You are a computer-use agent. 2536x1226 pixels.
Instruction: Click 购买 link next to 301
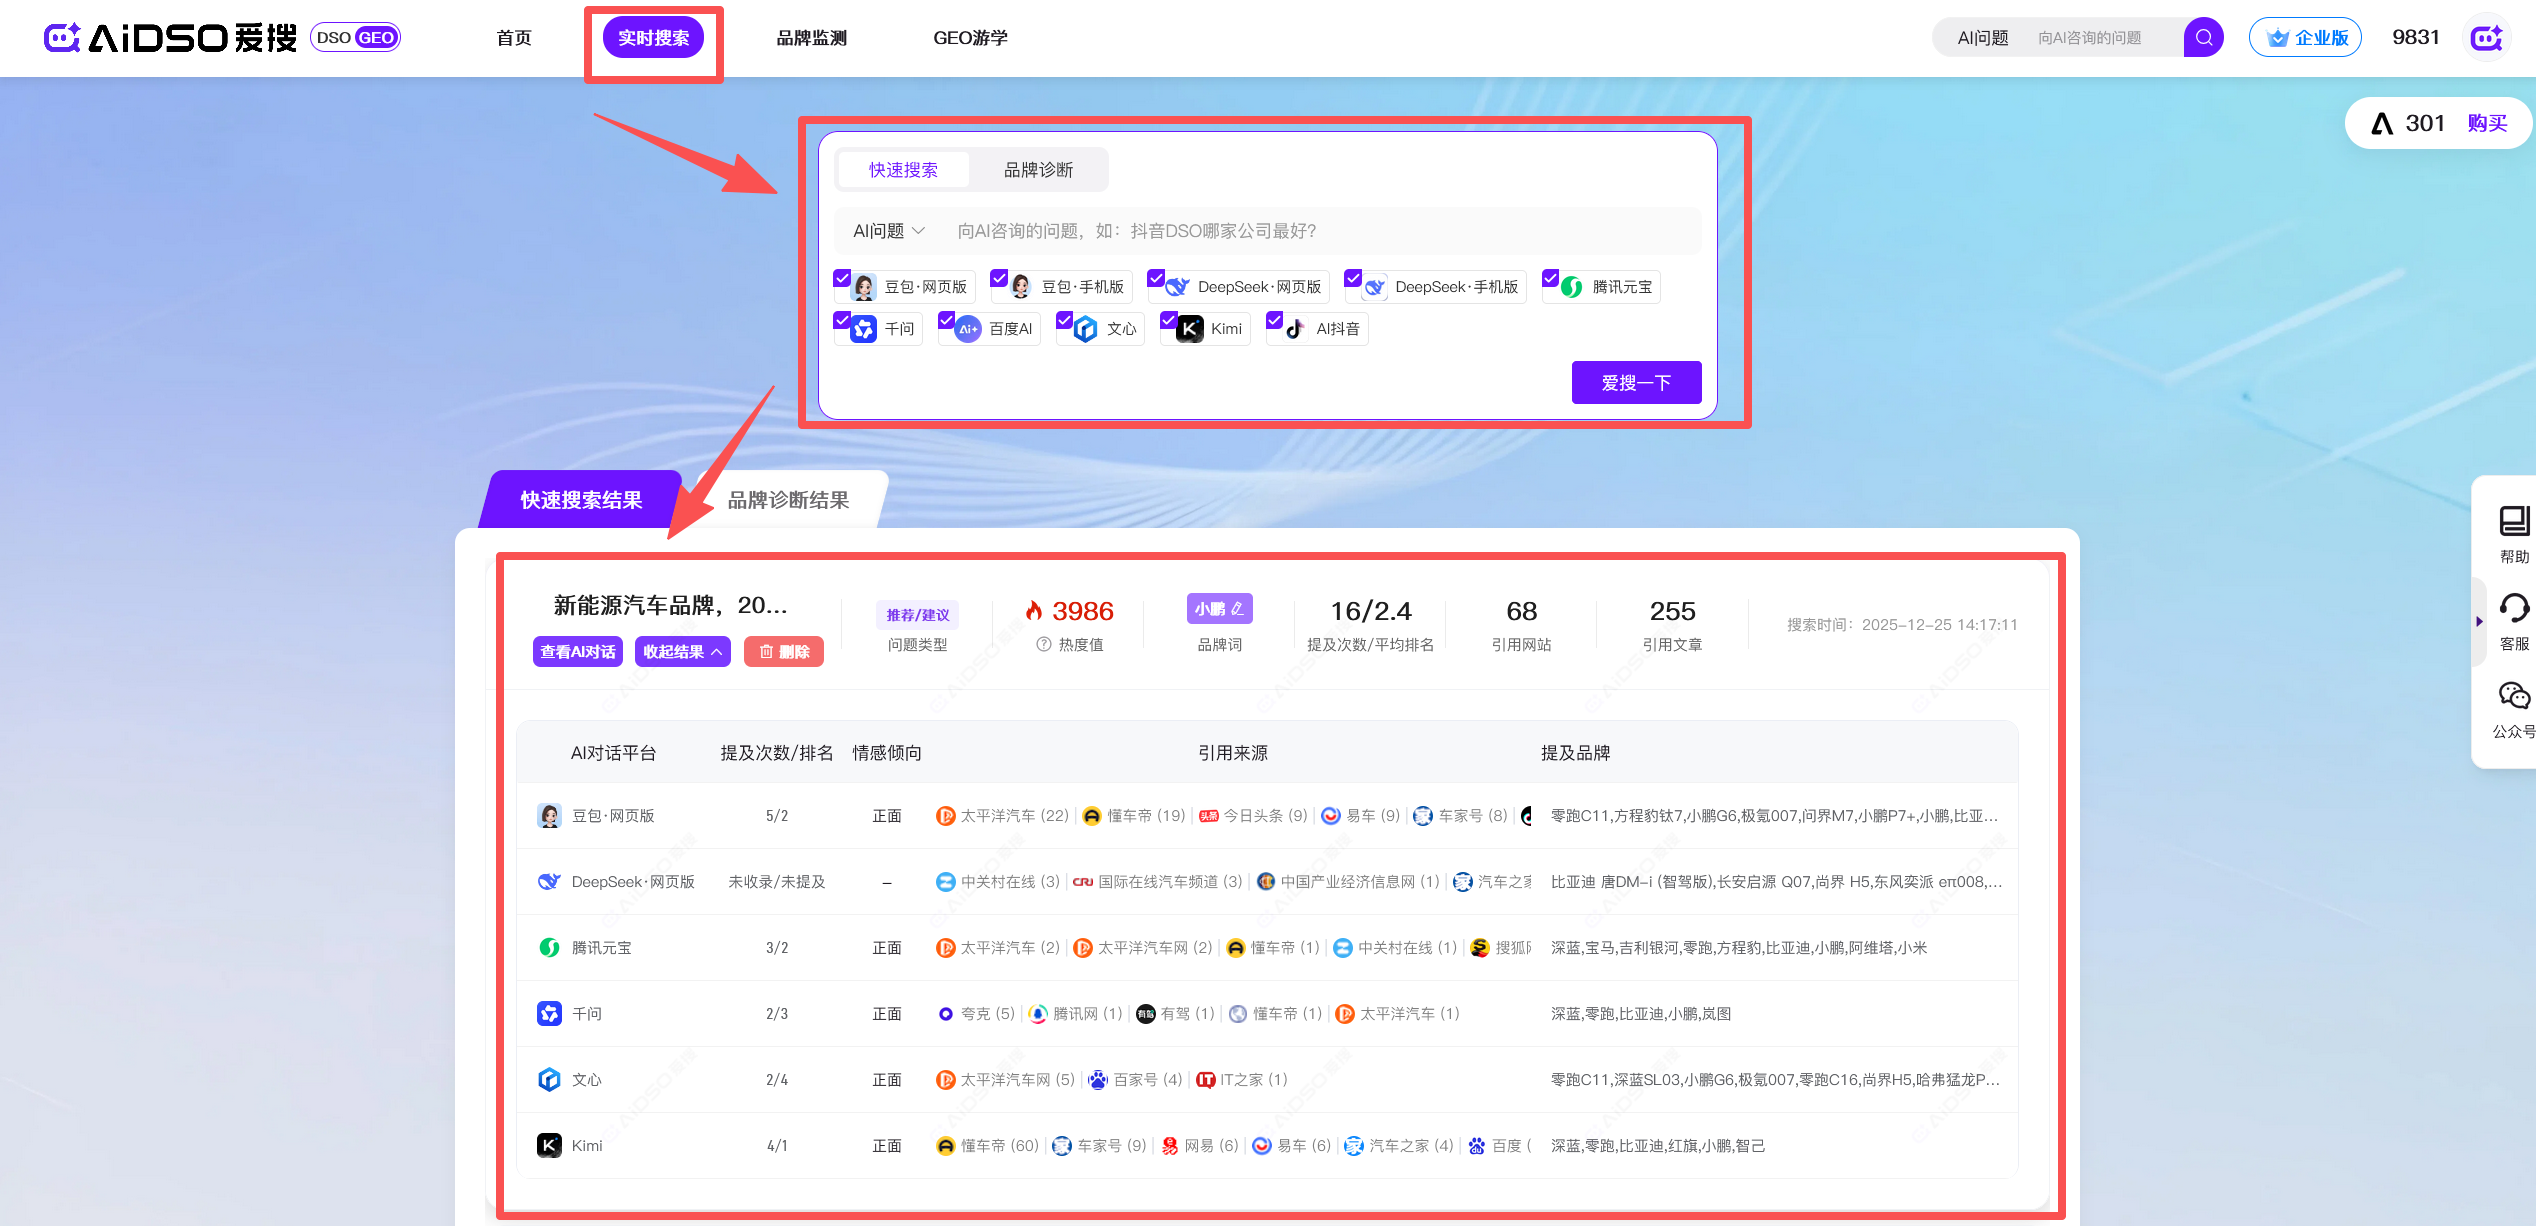coord(2487,123)
